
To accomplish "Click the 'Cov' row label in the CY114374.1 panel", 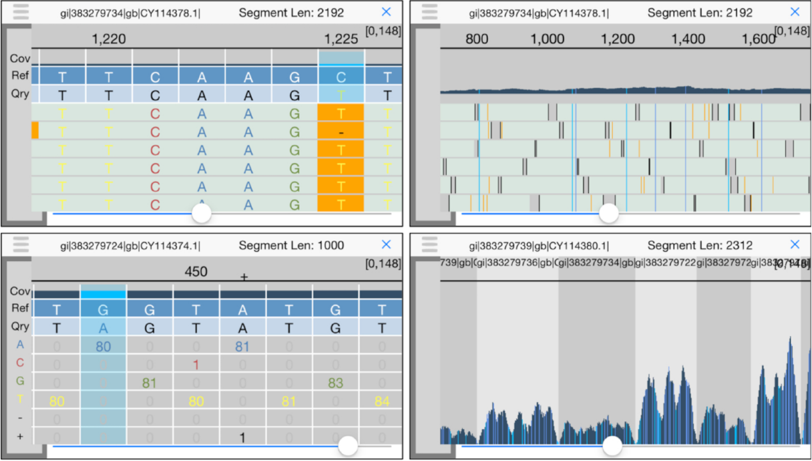I will [20, 291].
